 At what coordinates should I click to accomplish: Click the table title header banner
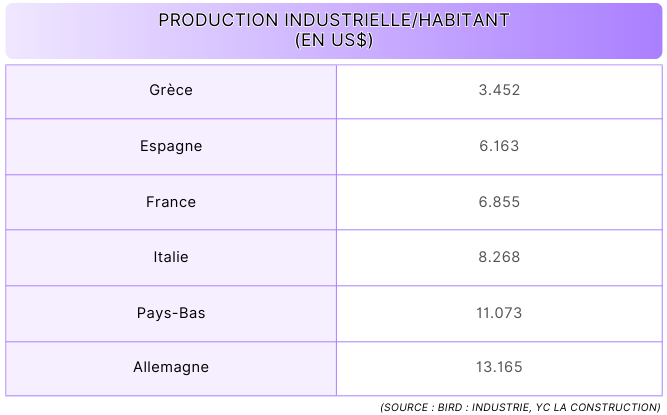point(334,31)
